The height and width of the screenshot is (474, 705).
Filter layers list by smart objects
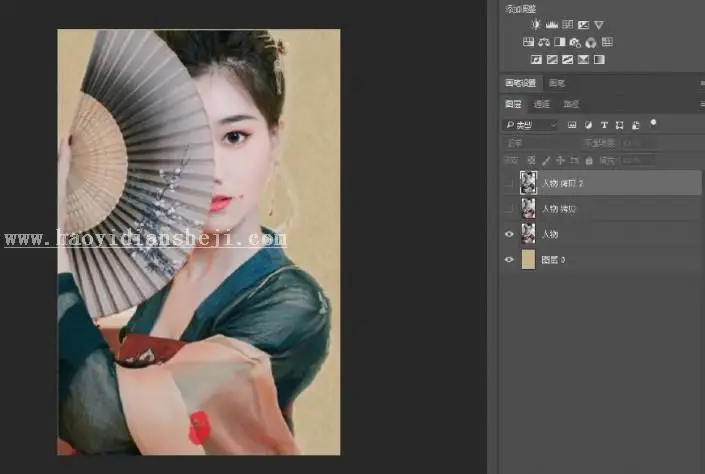tap(635, 125)
